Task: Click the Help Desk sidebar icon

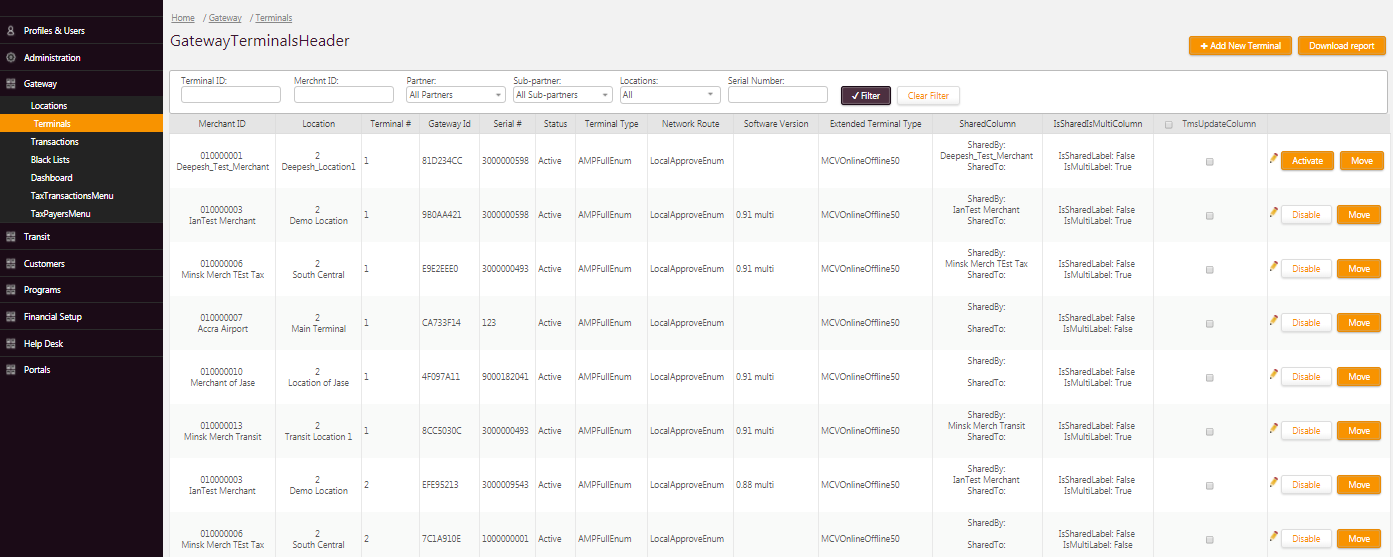Action: (x=11, y=344)
